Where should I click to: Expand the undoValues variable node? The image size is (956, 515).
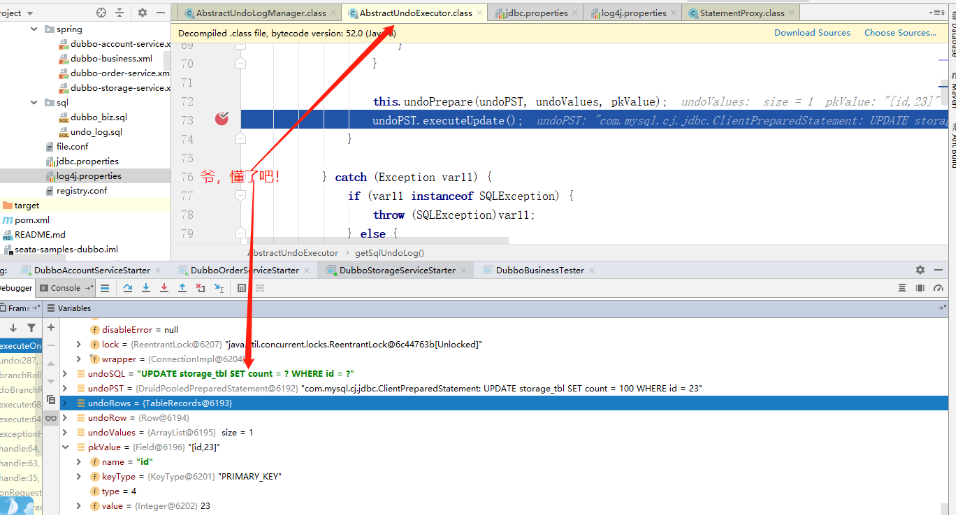point(65,432)
